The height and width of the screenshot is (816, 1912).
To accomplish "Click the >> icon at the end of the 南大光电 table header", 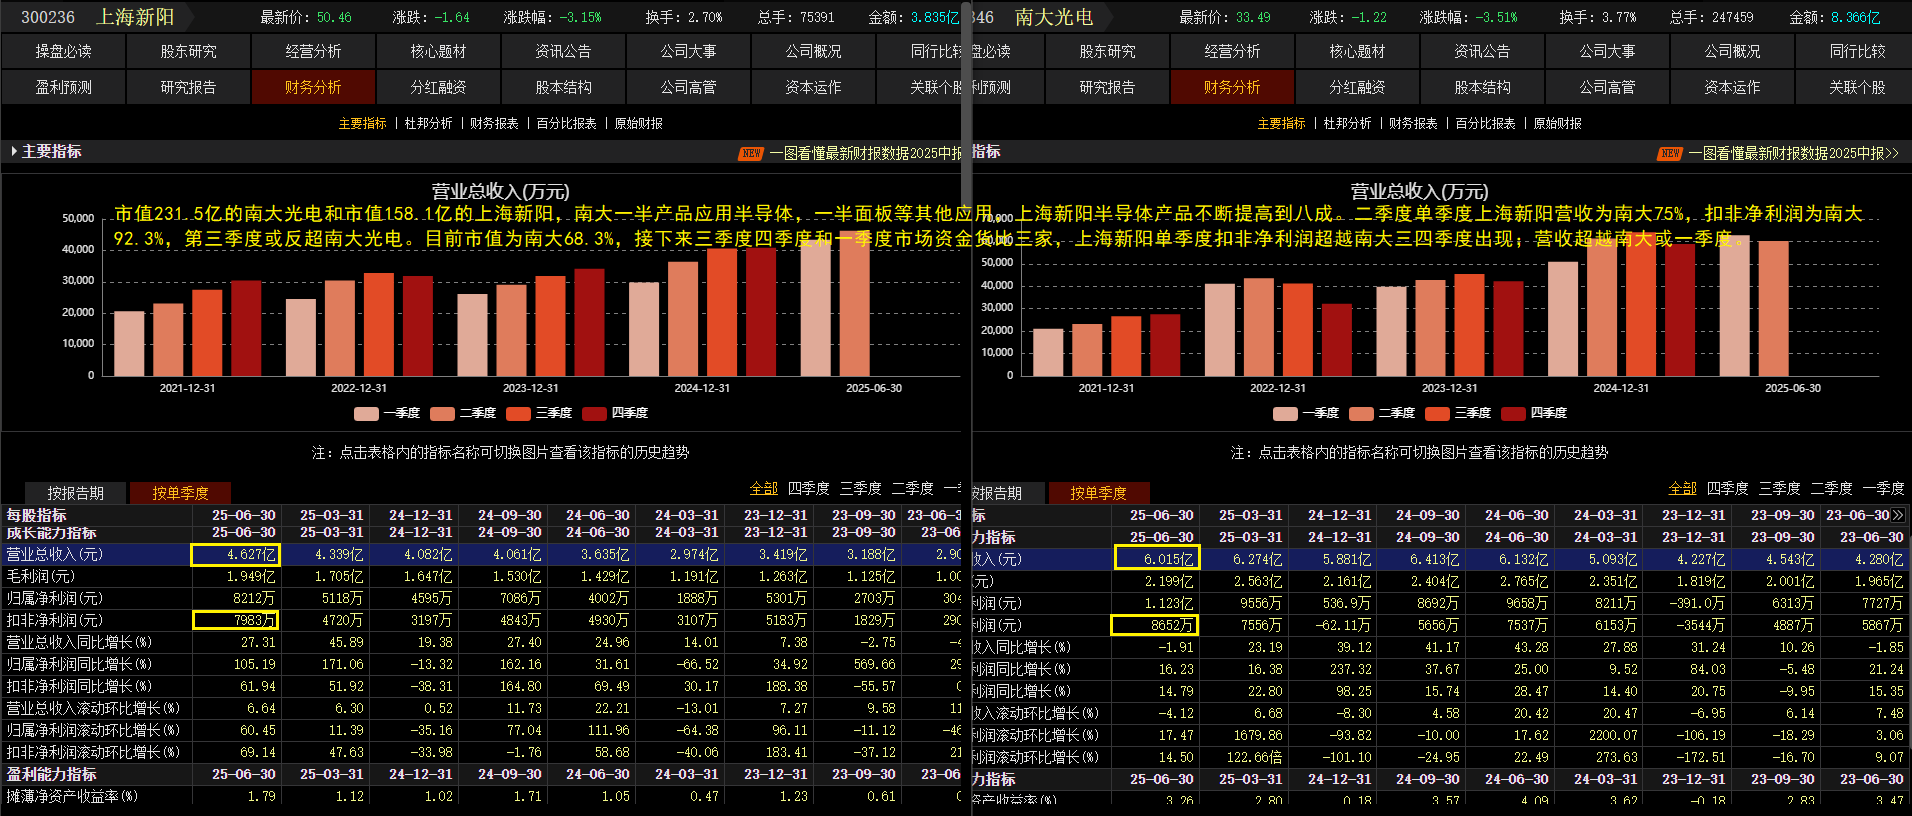I will click(x=1898, y=515).
